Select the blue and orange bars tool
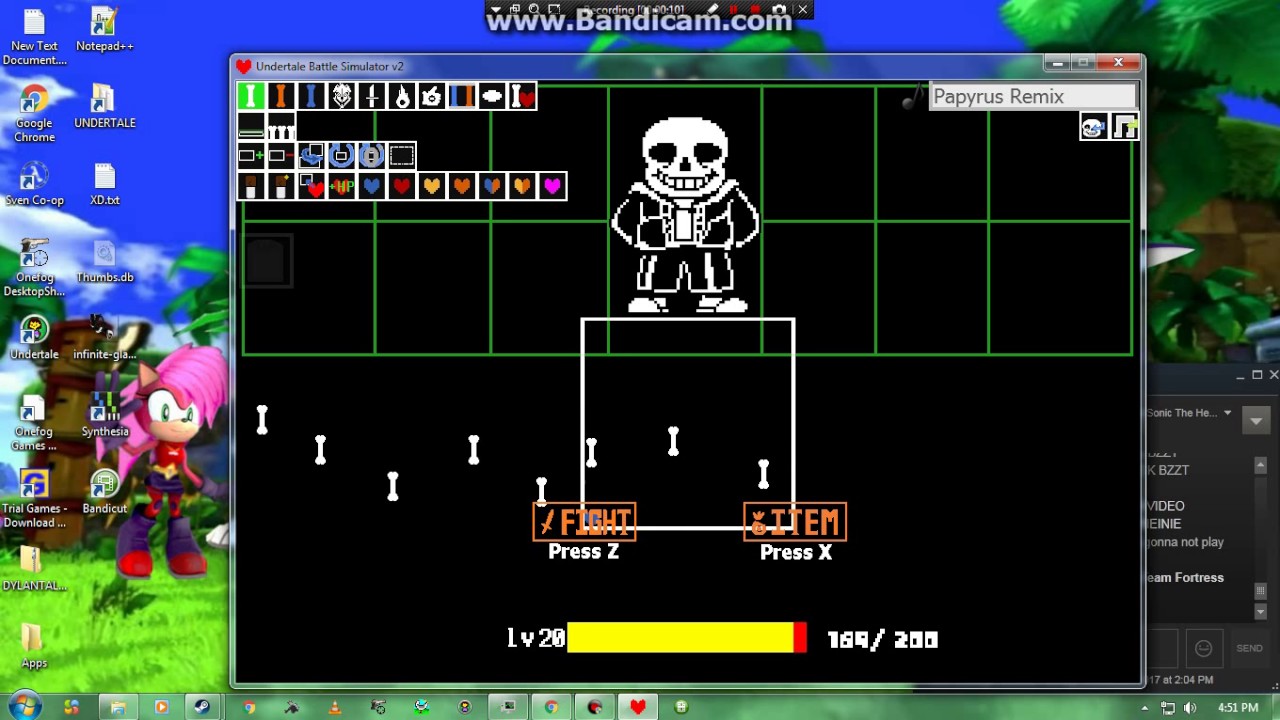Screen dimensions: 1280x720 [x=462, y=96]
